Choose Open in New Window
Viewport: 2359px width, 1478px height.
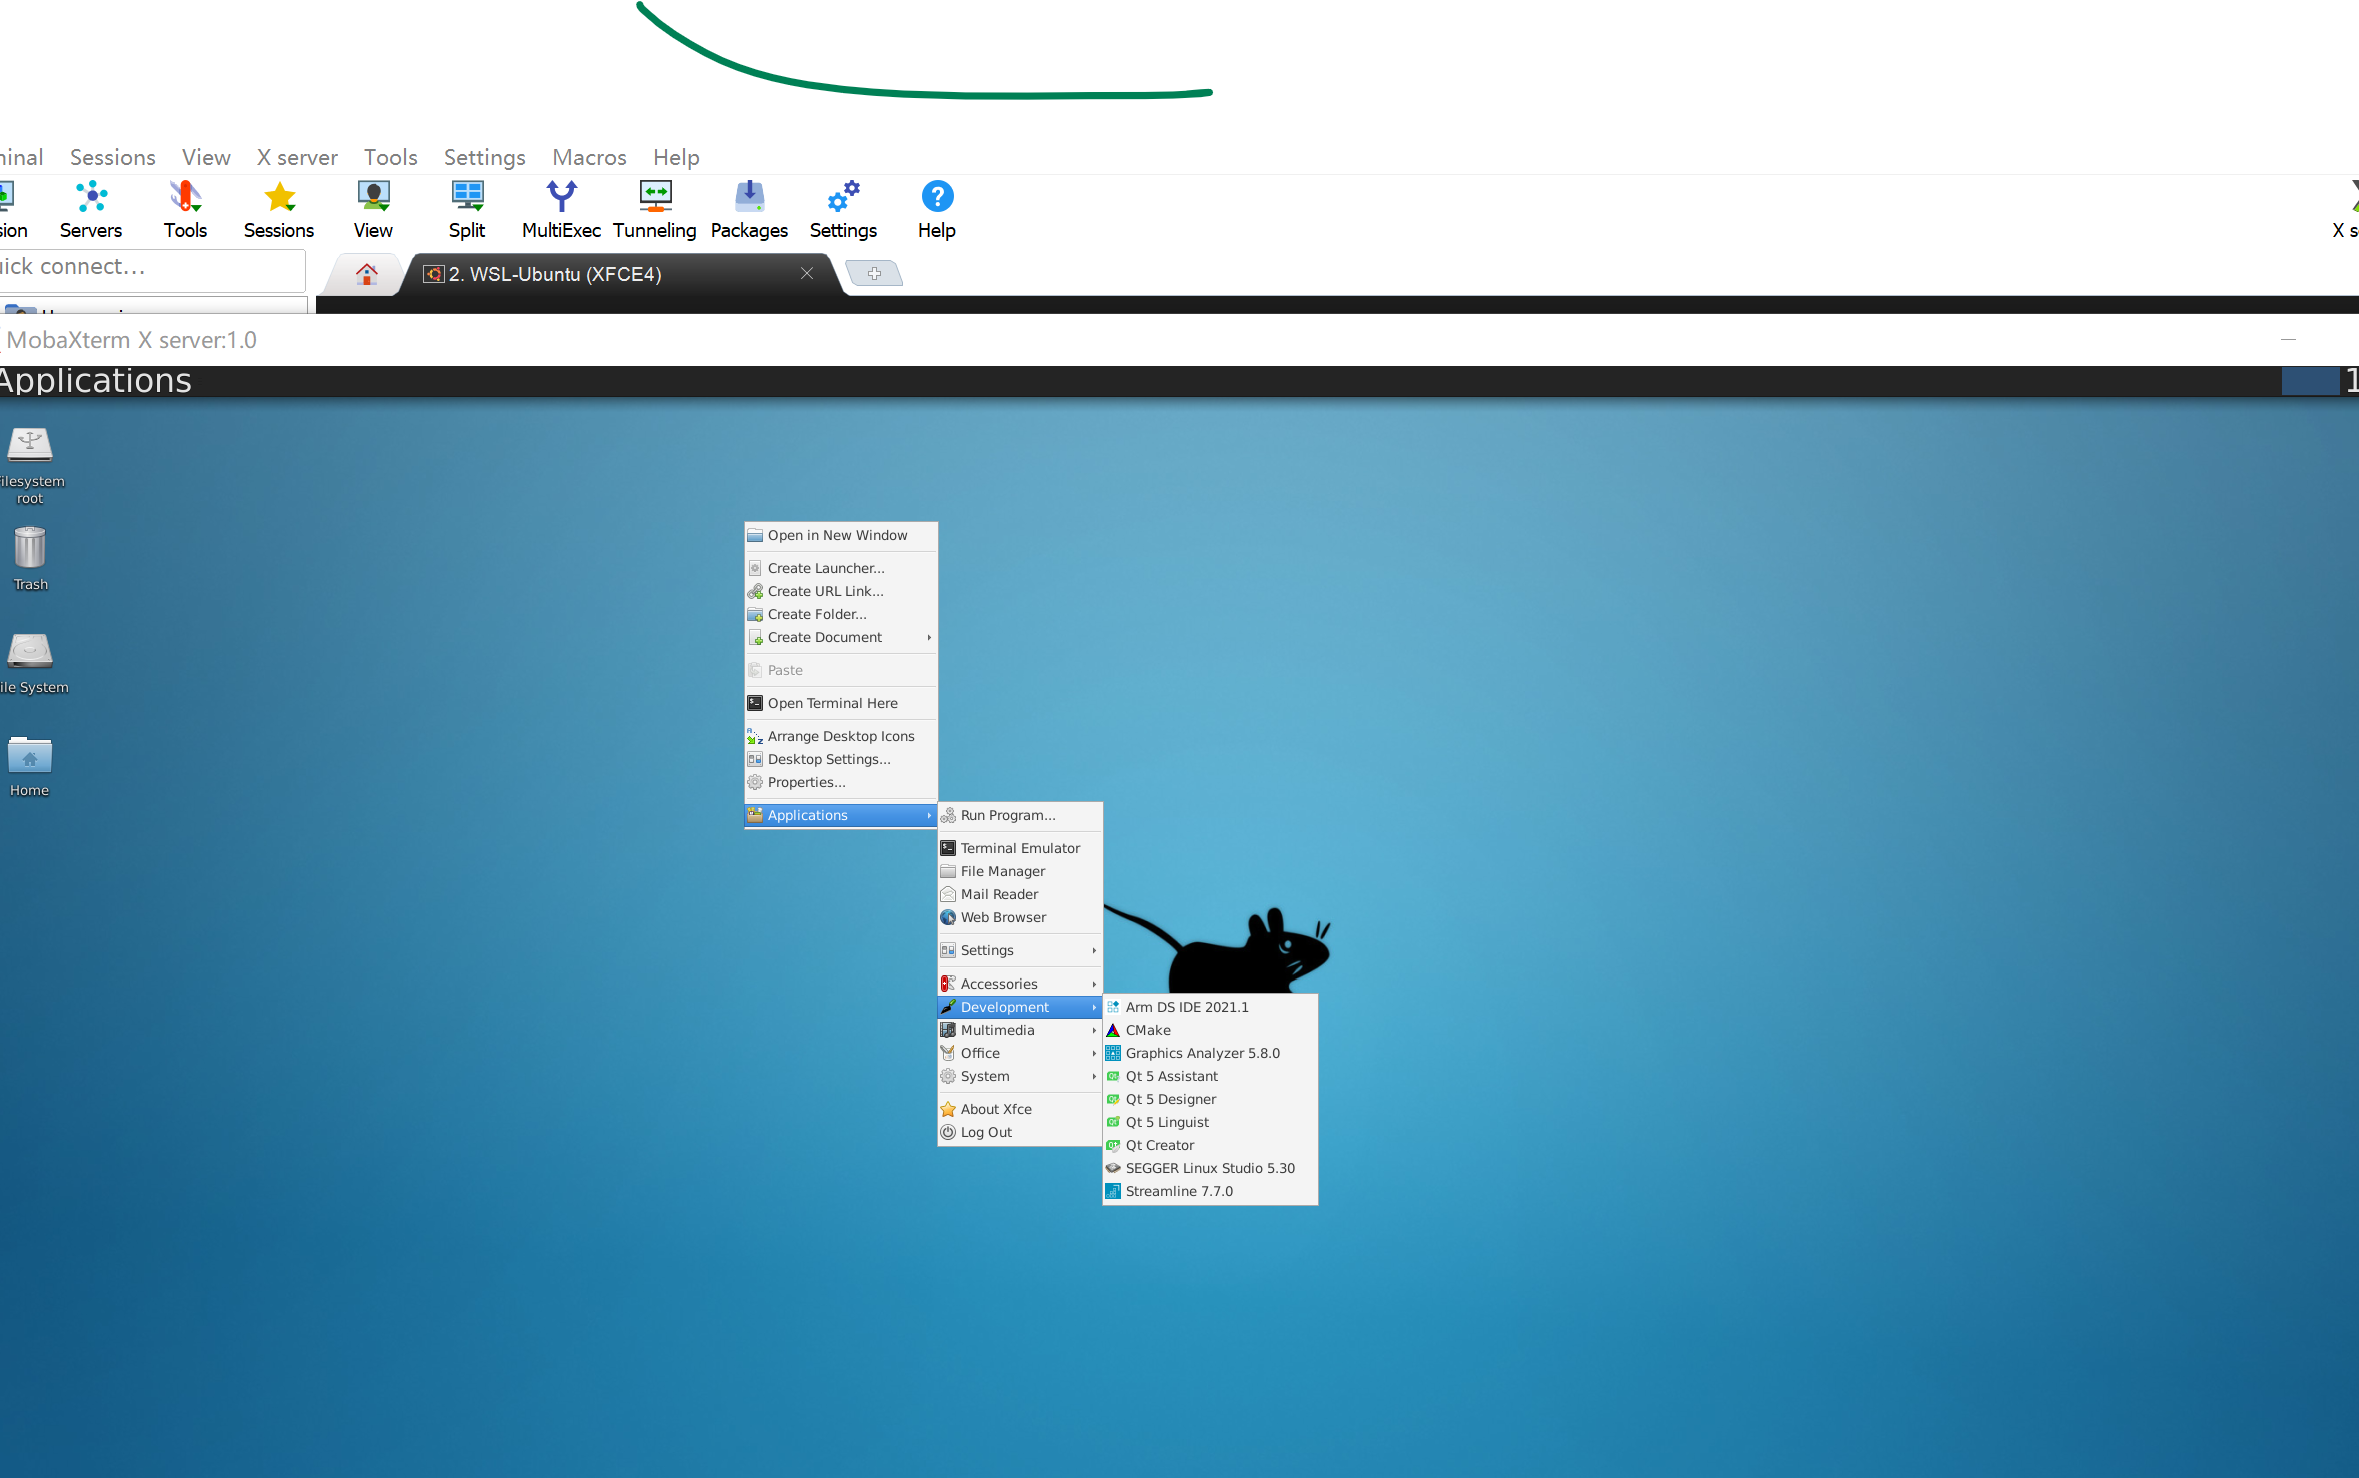(841, 535)
